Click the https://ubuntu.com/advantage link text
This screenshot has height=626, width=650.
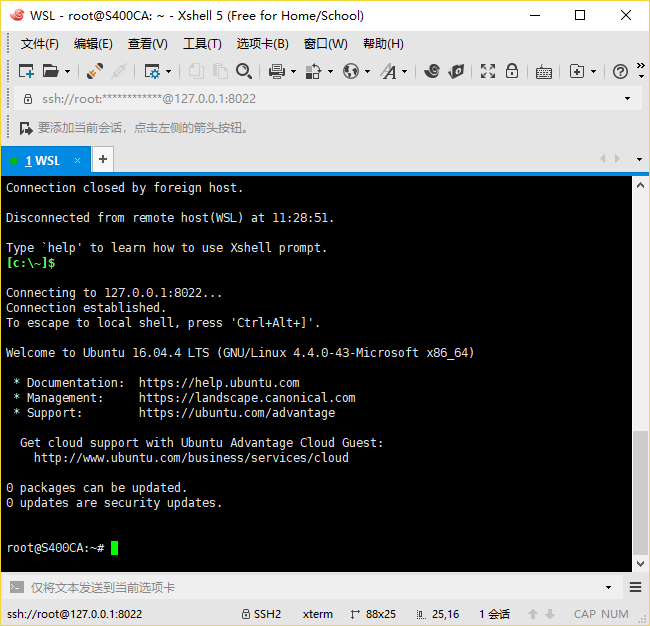tap(237, 412)
